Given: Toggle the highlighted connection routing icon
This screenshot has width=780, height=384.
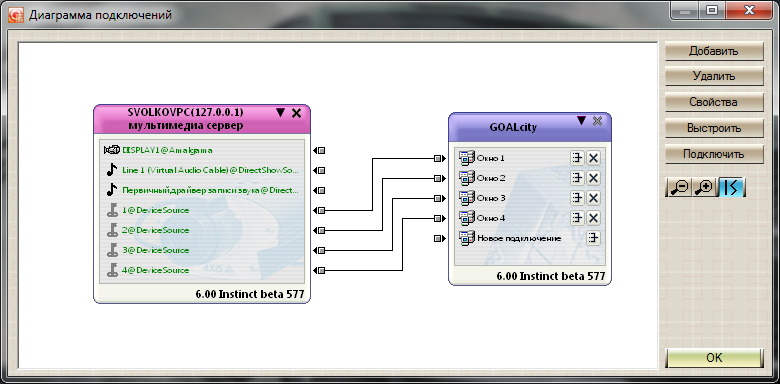Looking at the screenshot, I should (x=732, y=187).
